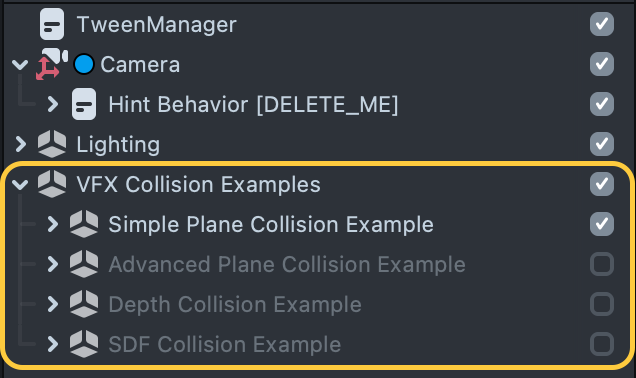Uncheck the Simple Plane Collision Example checkbox
This screenshot has width=636, height=378.
click(602, 224)
